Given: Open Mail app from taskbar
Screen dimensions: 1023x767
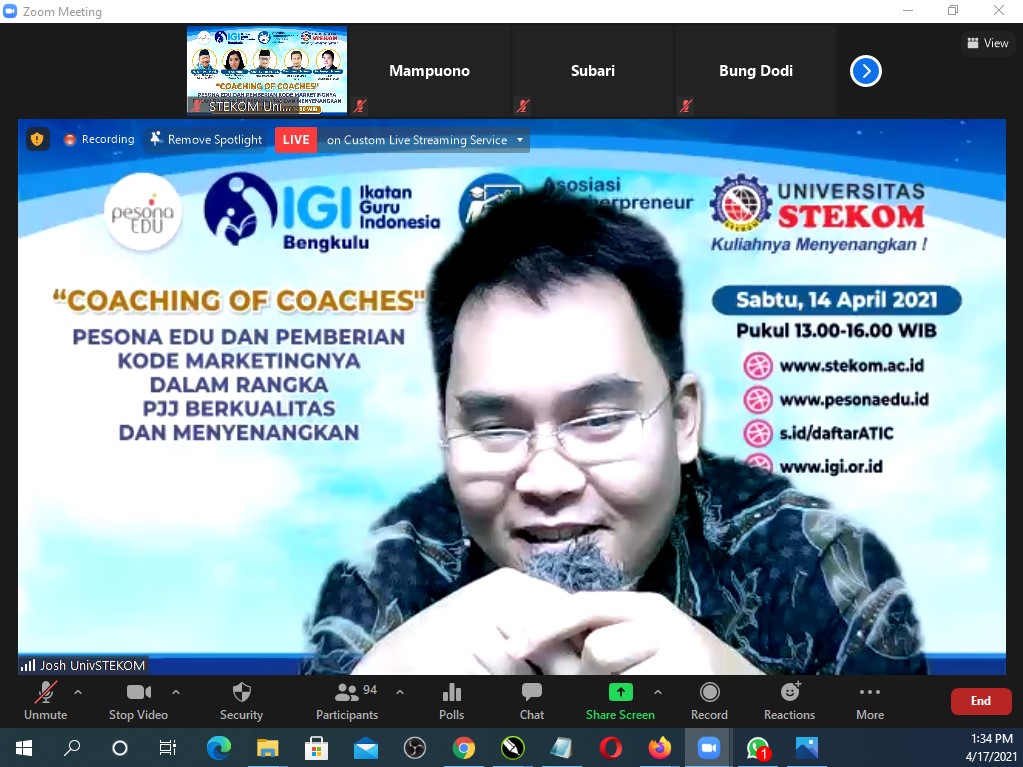Looking at the screenshot, I should [366, 747].
